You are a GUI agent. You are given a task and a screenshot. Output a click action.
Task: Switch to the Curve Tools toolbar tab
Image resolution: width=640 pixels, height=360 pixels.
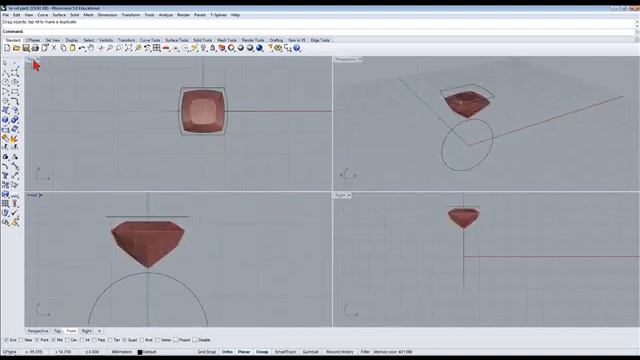point(150,40)
